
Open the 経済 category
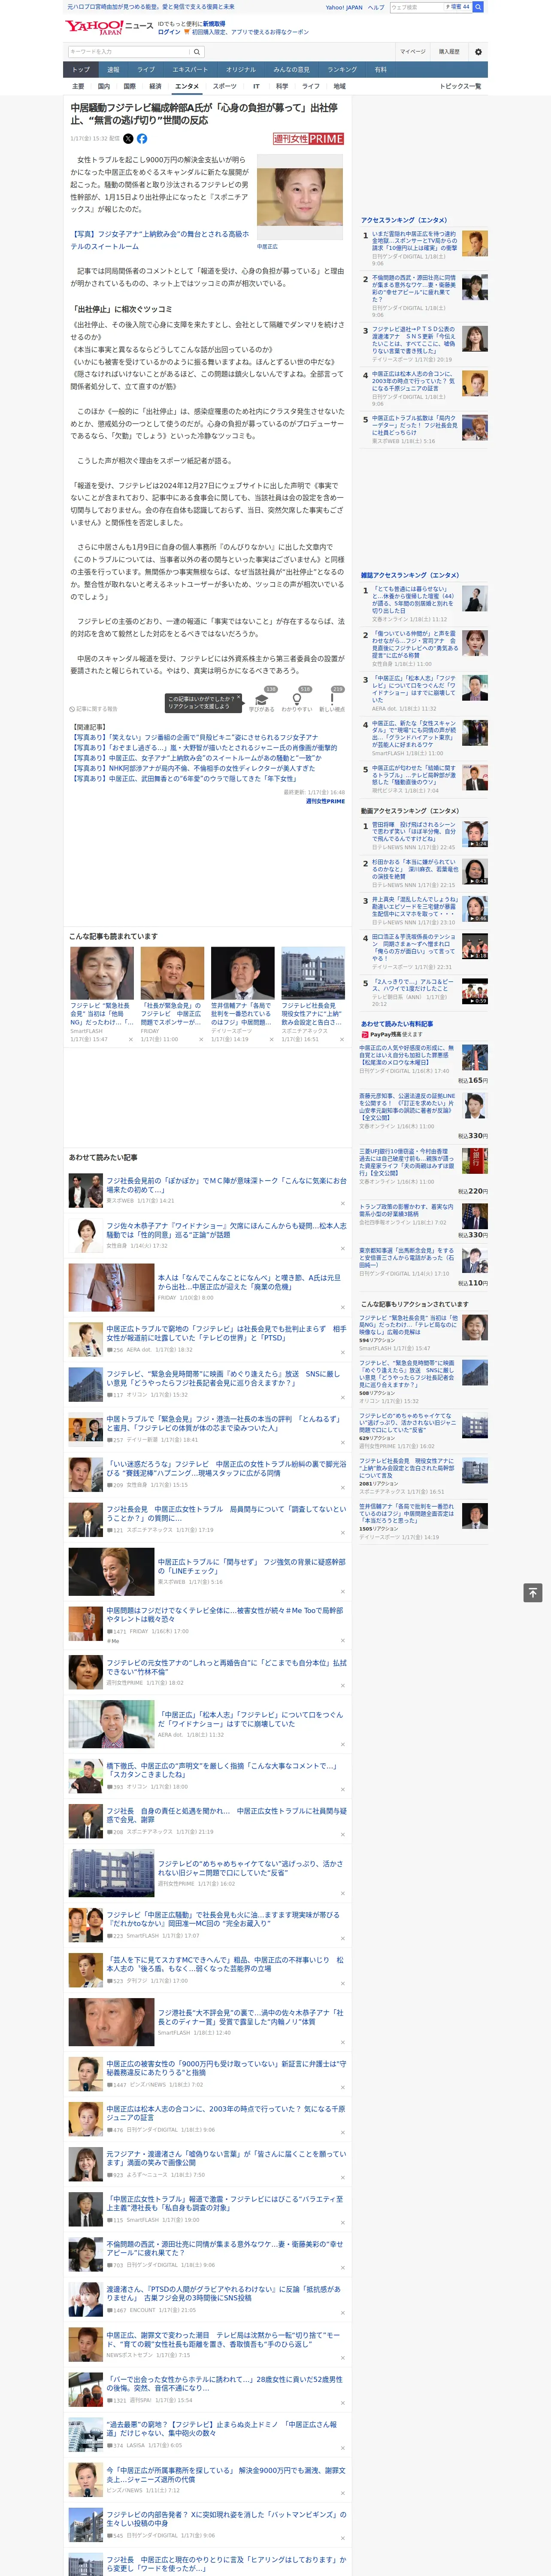[155, 86]
